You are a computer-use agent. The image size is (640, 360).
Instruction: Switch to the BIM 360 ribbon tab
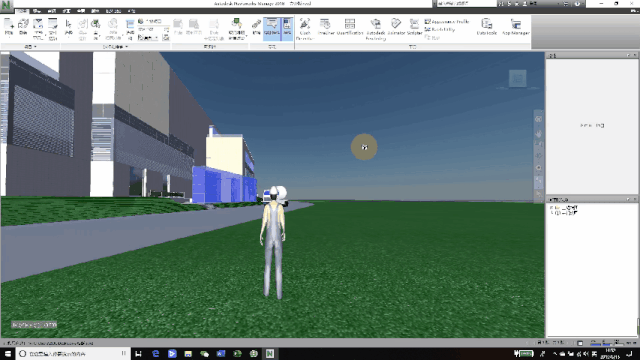point(113,11)
